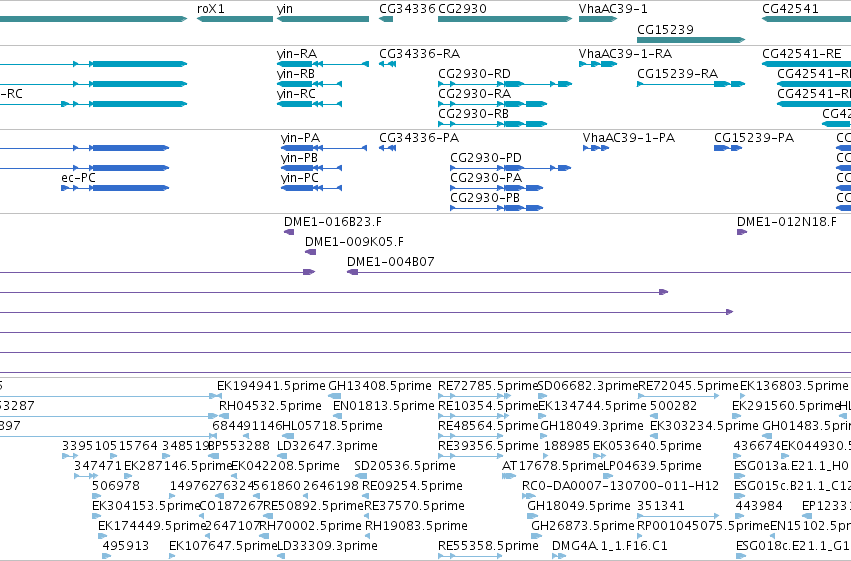Click EST HL05718.5prime label
The height and width of the screenshot is (561, 851).
tap(333, 426)
